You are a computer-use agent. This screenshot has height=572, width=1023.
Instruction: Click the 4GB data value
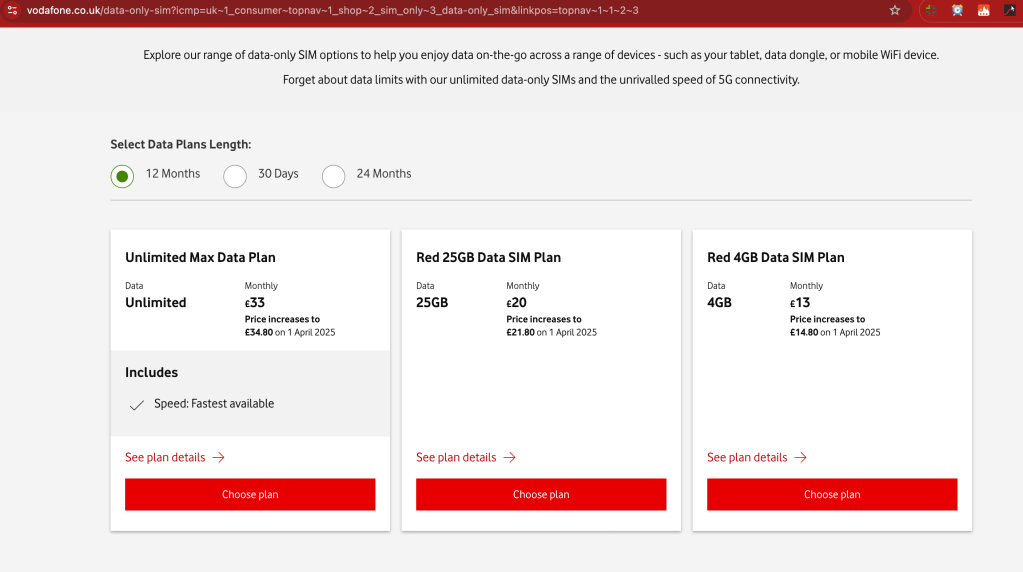click(x=719, y=303)
